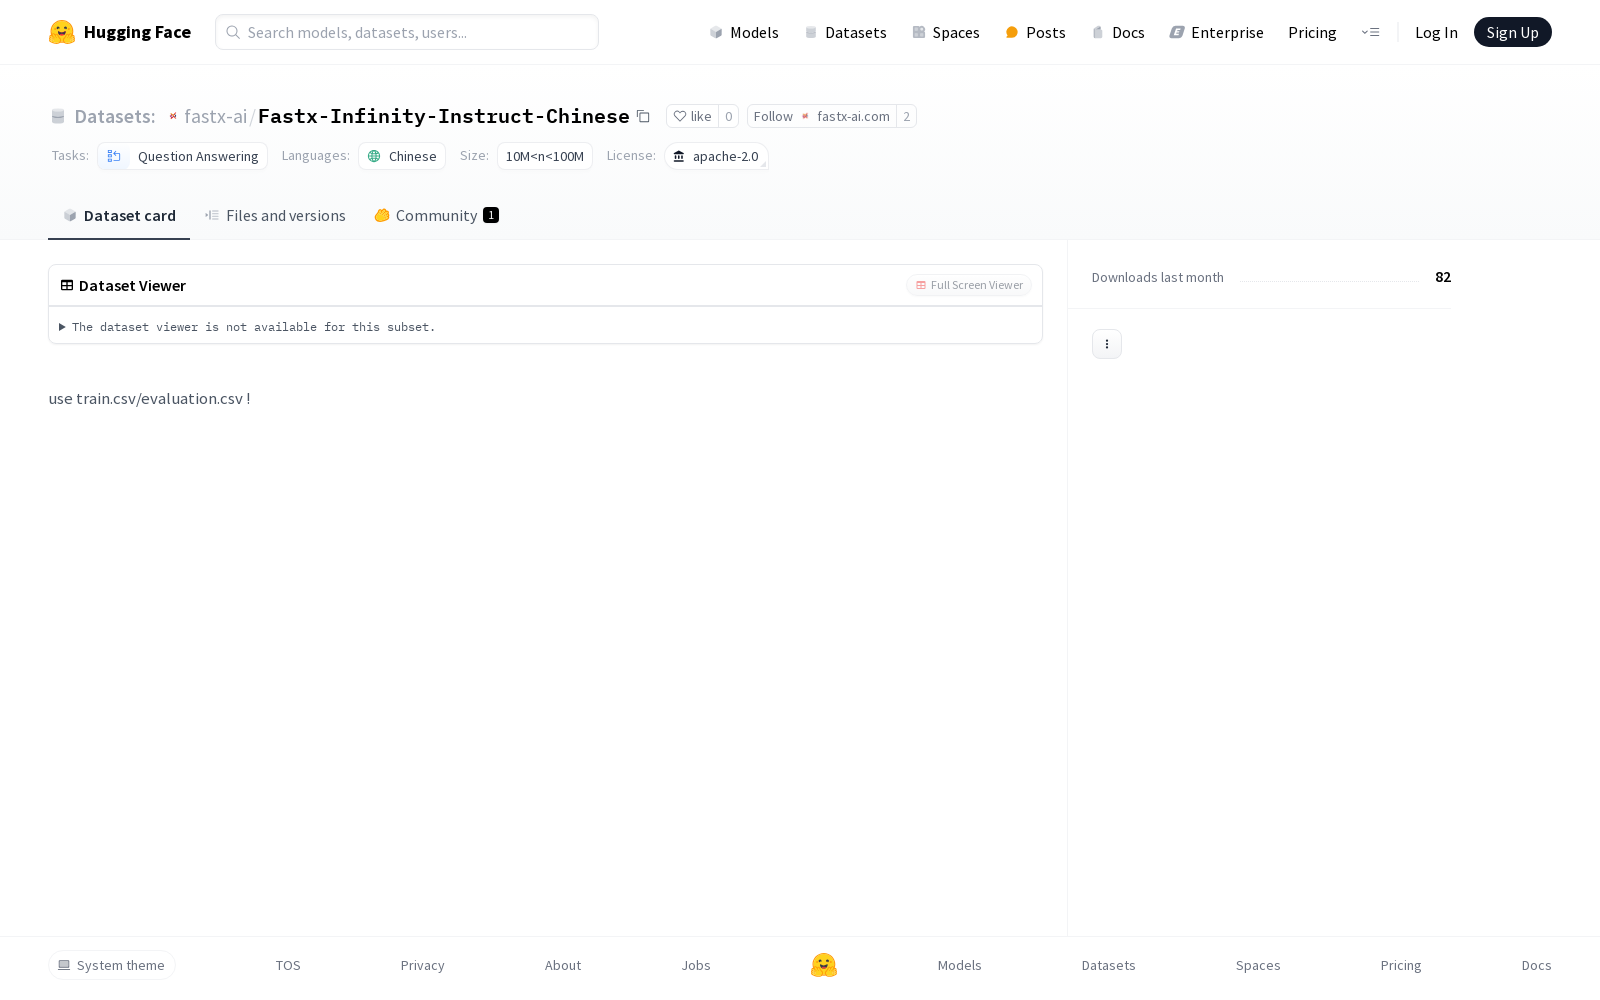Click the 82 downloads last month value
Screen dimensions: 1600x1000
coord(1443,277)
